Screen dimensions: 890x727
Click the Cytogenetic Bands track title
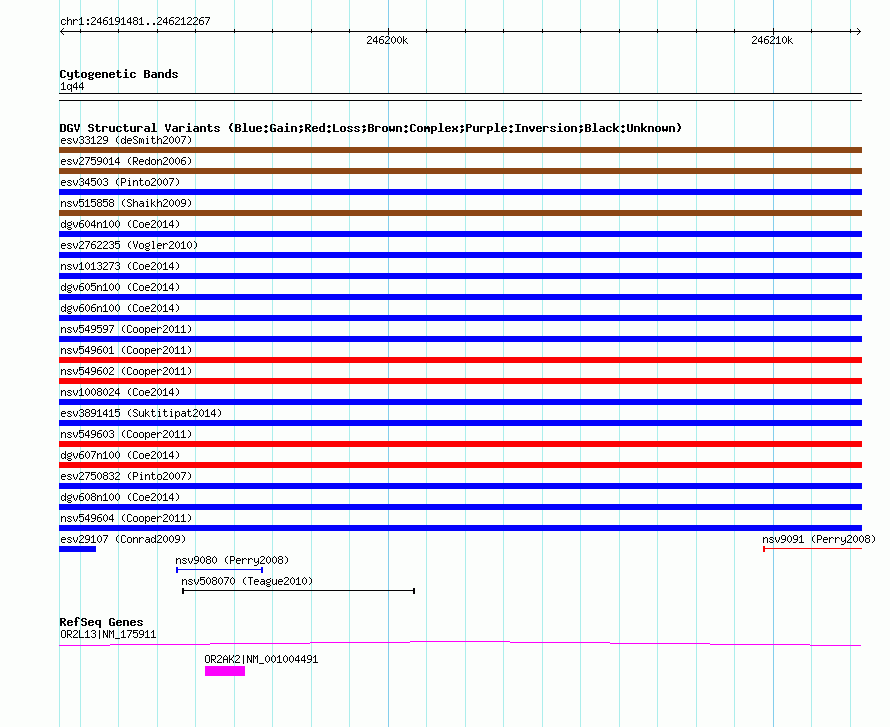tap(119, 74)
